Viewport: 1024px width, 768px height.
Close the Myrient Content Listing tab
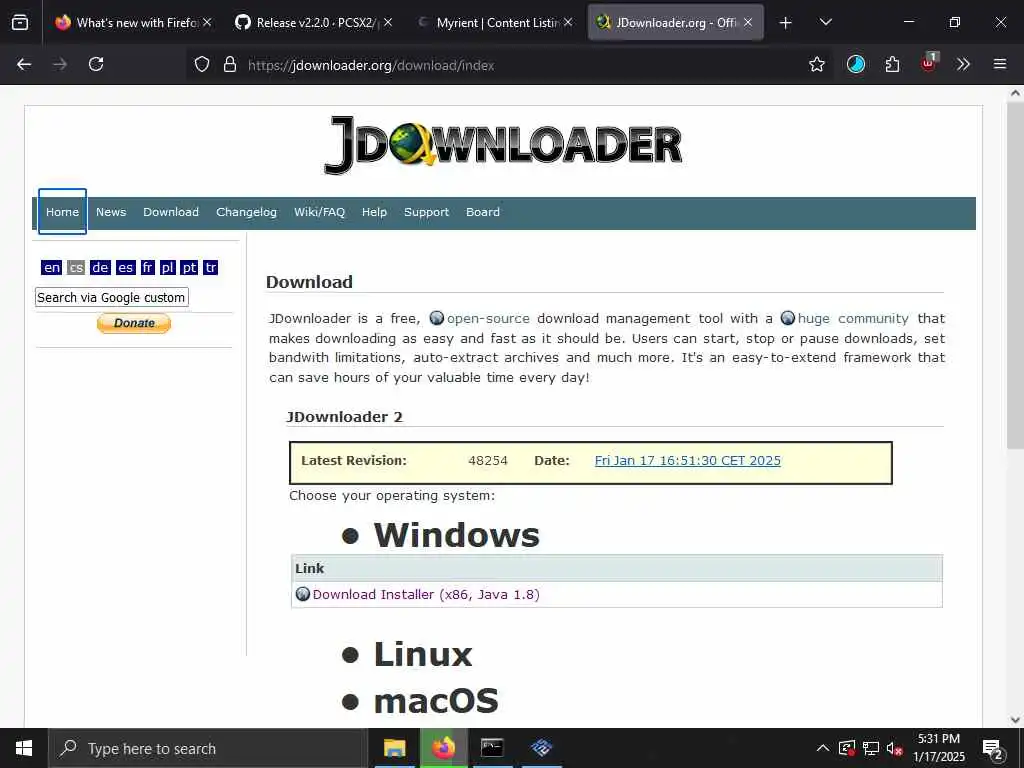coord(568,22)
